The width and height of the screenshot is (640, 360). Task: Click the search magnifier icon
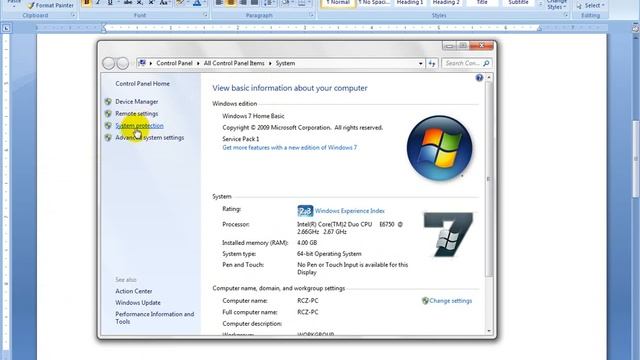tap(486, 63)
